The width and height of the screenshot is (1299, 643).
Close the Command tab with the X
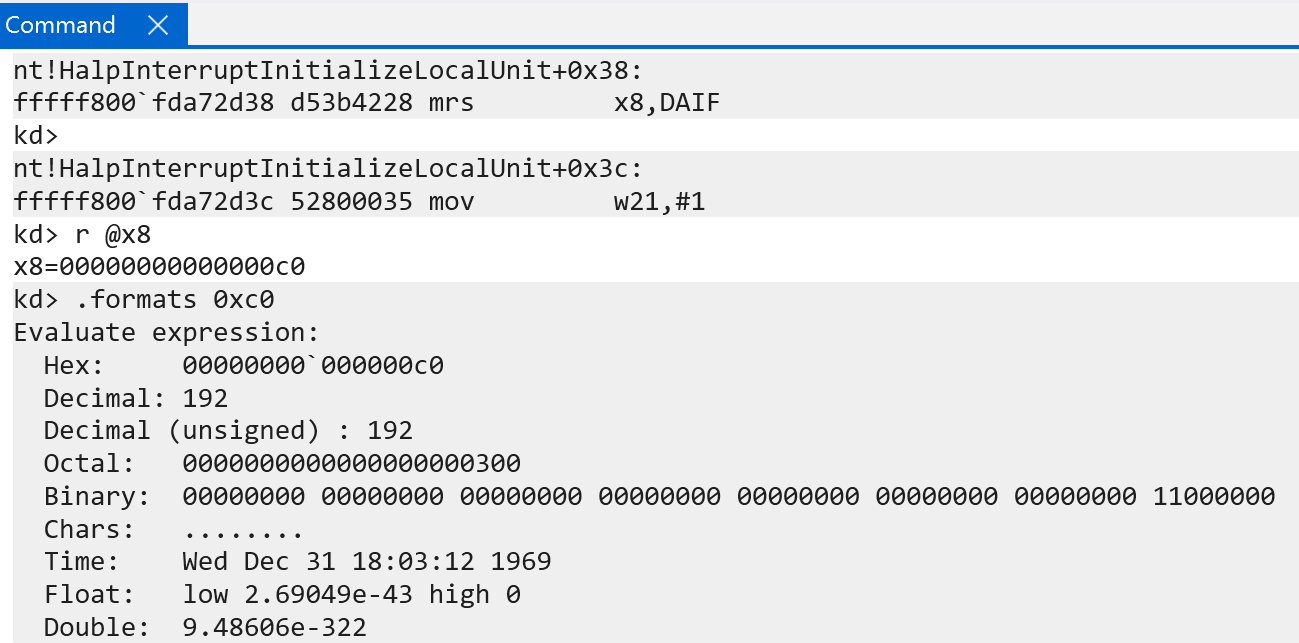tap(158, 25)
